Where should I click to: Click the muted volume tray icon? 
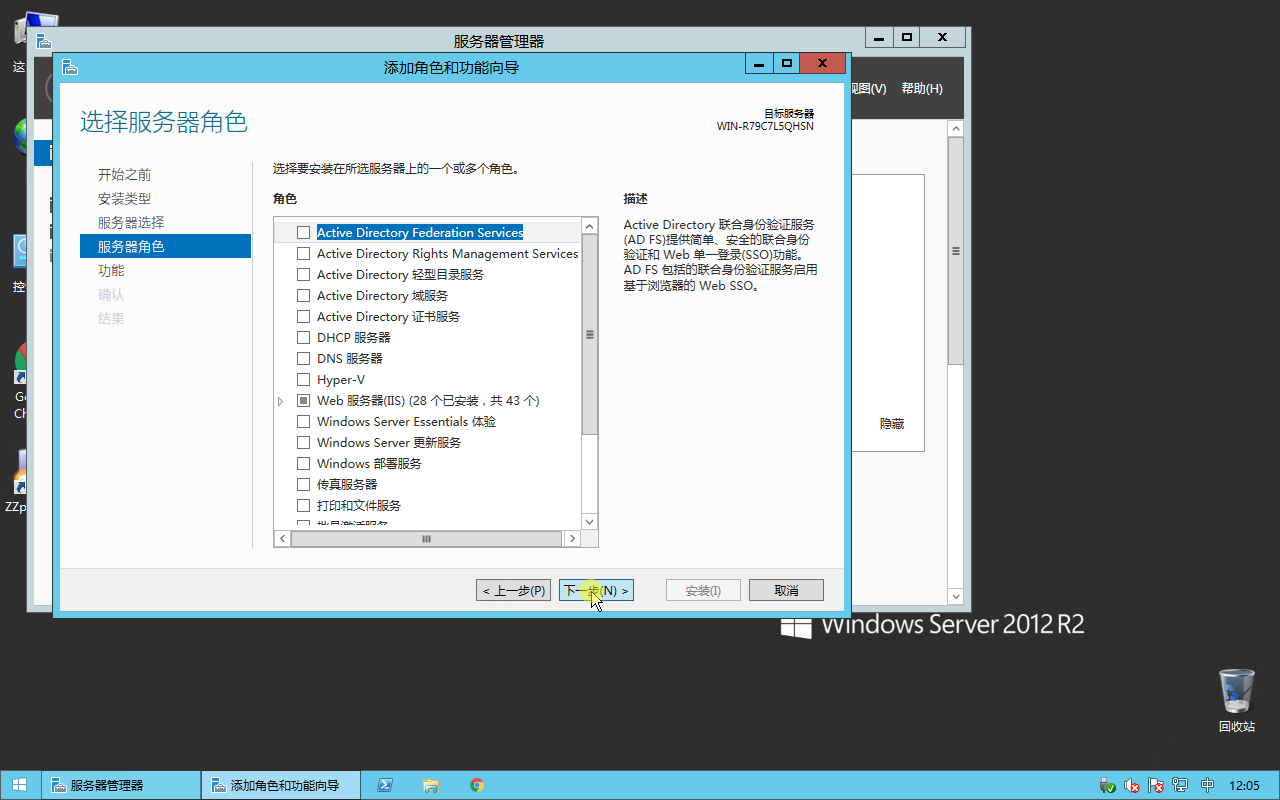pyautogui.click(x=1132, y=786)
